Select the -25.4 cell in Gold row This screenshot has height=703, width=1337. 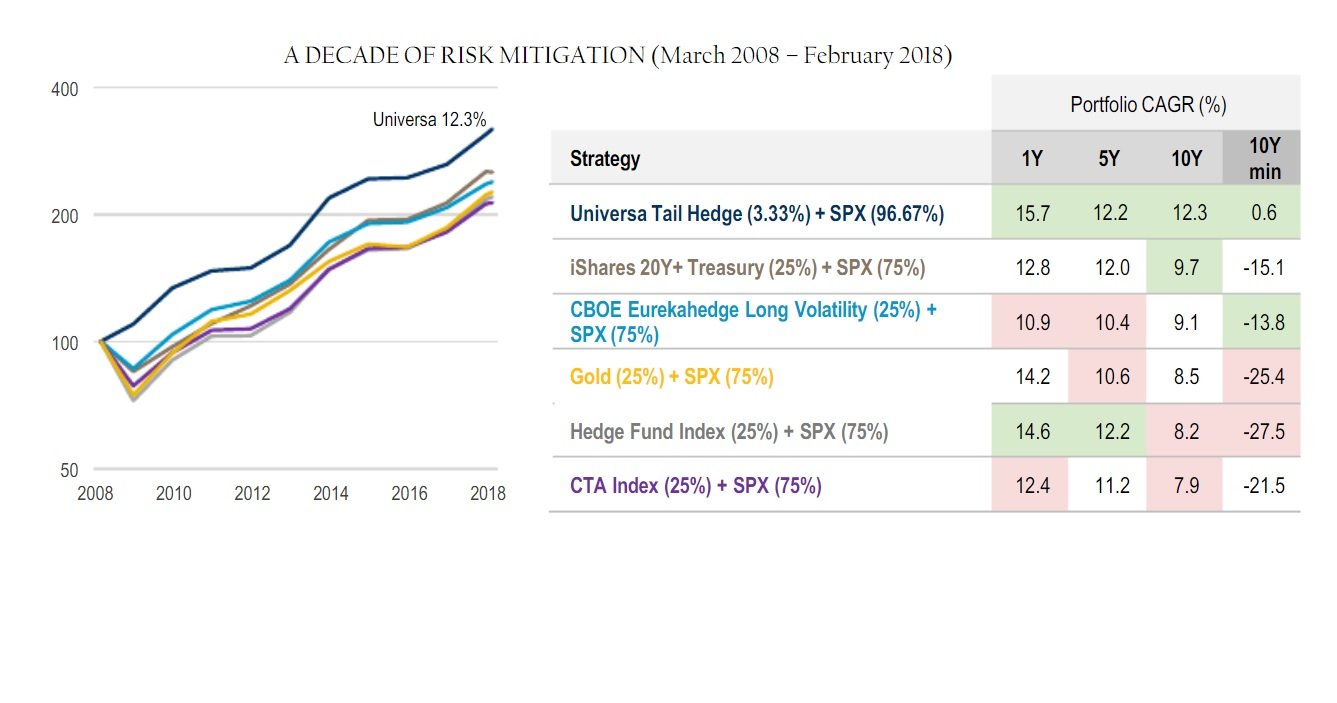[1262, 377]
